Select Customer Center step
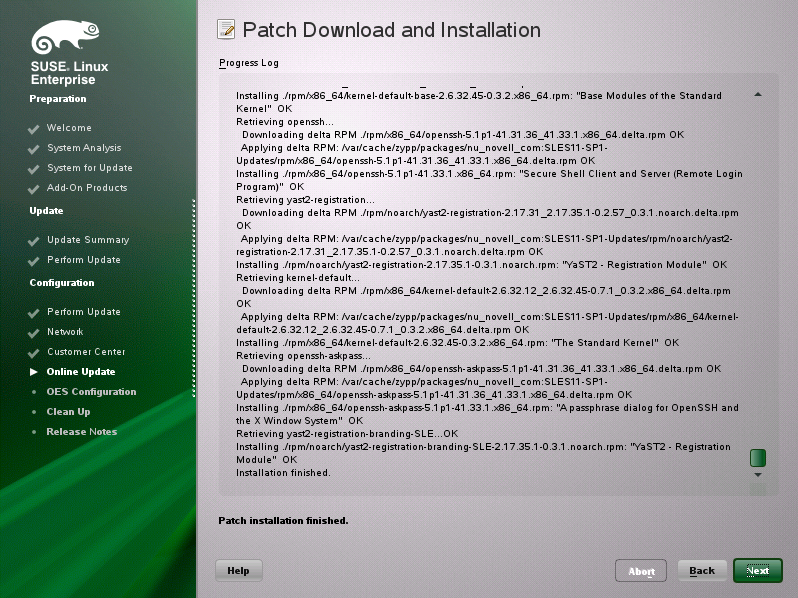This screenshot has height=598, width=798. point(86,352)
